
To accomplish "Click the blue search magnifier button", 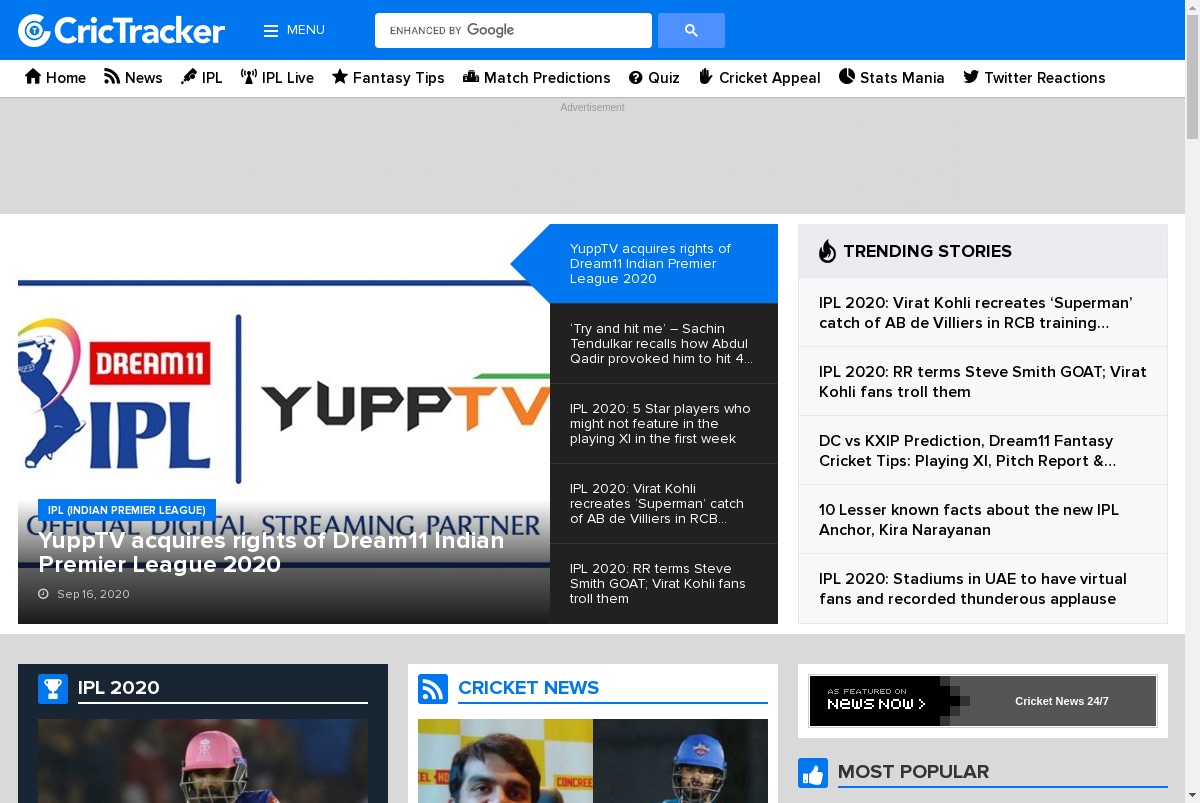I will coord(691,30).
